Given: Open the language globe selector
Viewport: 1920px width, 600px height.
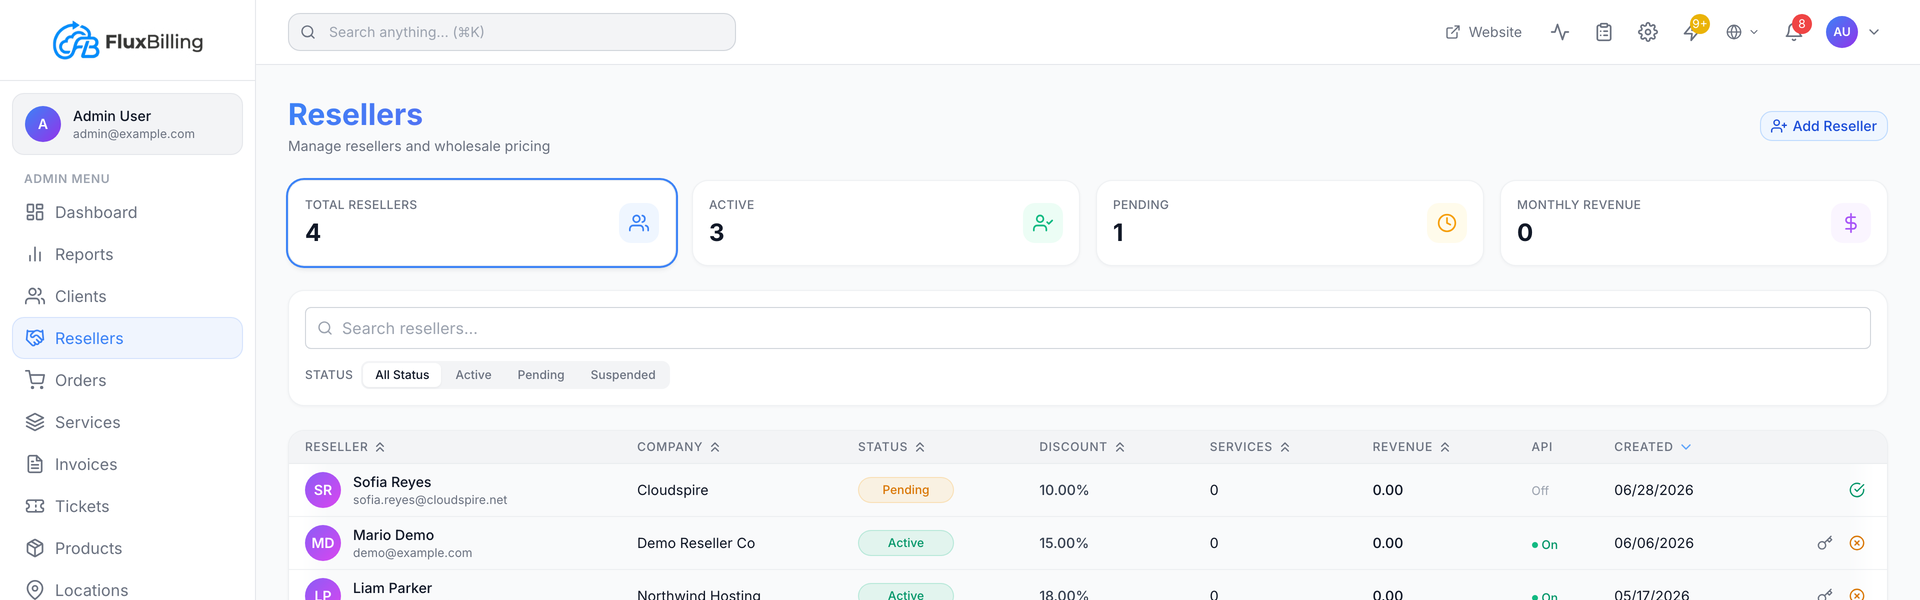Looking at the screenshot, I should coord(1742,32).
